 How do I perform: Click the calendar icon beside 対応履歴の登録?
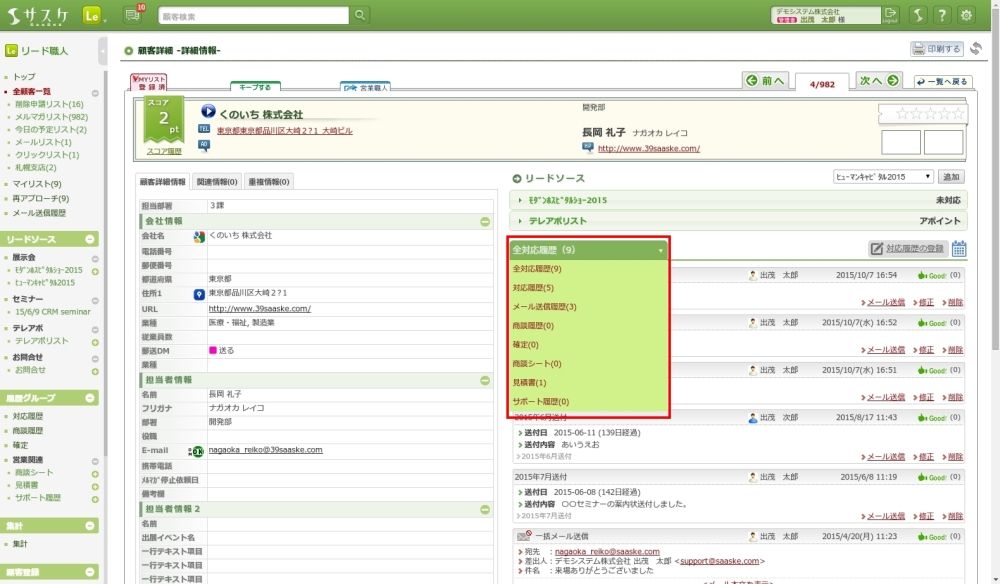click(x=959, y=249)
